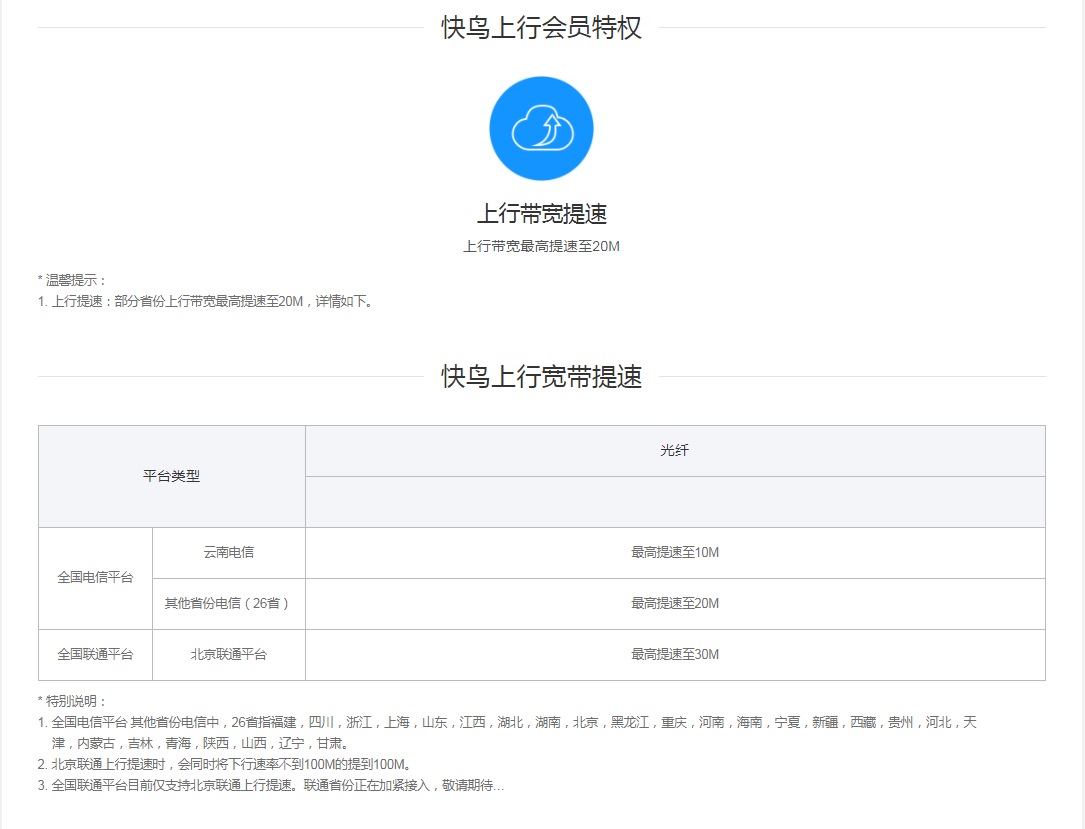Select the 云南电信 row label
Image resolution: width=1085 pixels, height=829 pixels.
227,552
